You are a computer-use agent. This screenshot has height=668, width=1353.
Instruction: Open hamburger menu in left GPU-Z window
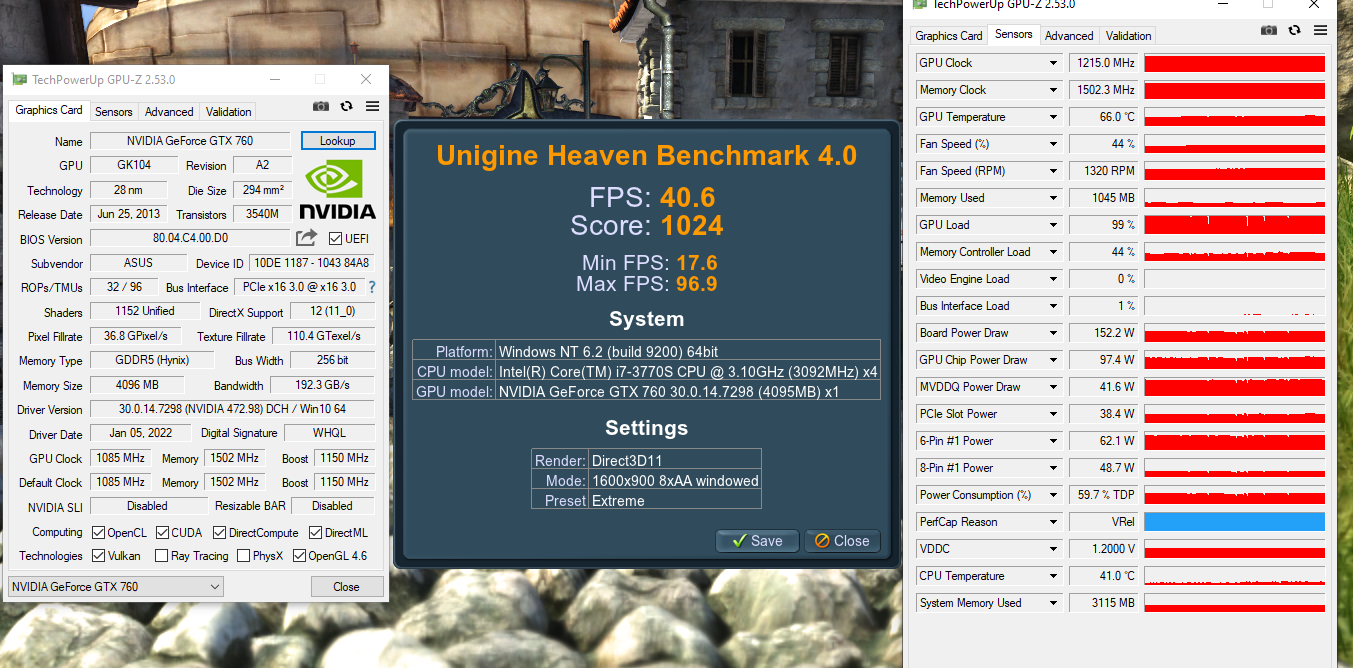click(372, 106)
